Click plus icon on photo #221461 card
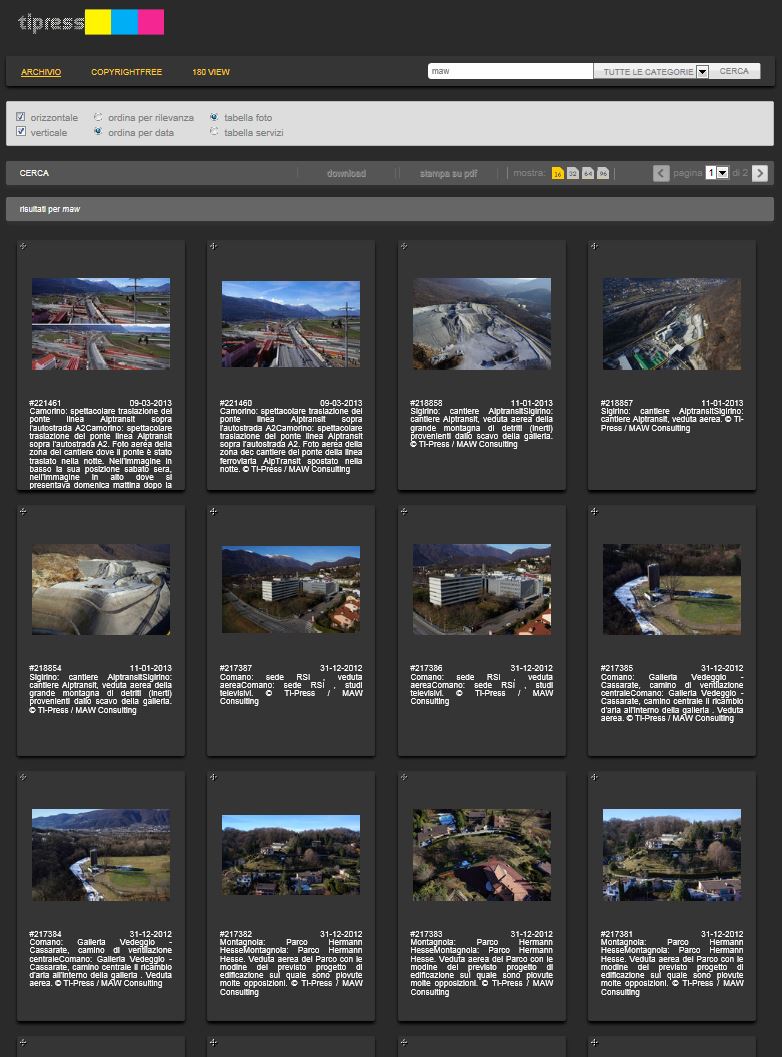This screenshot has width=782, height=1057. pos(23,246)
